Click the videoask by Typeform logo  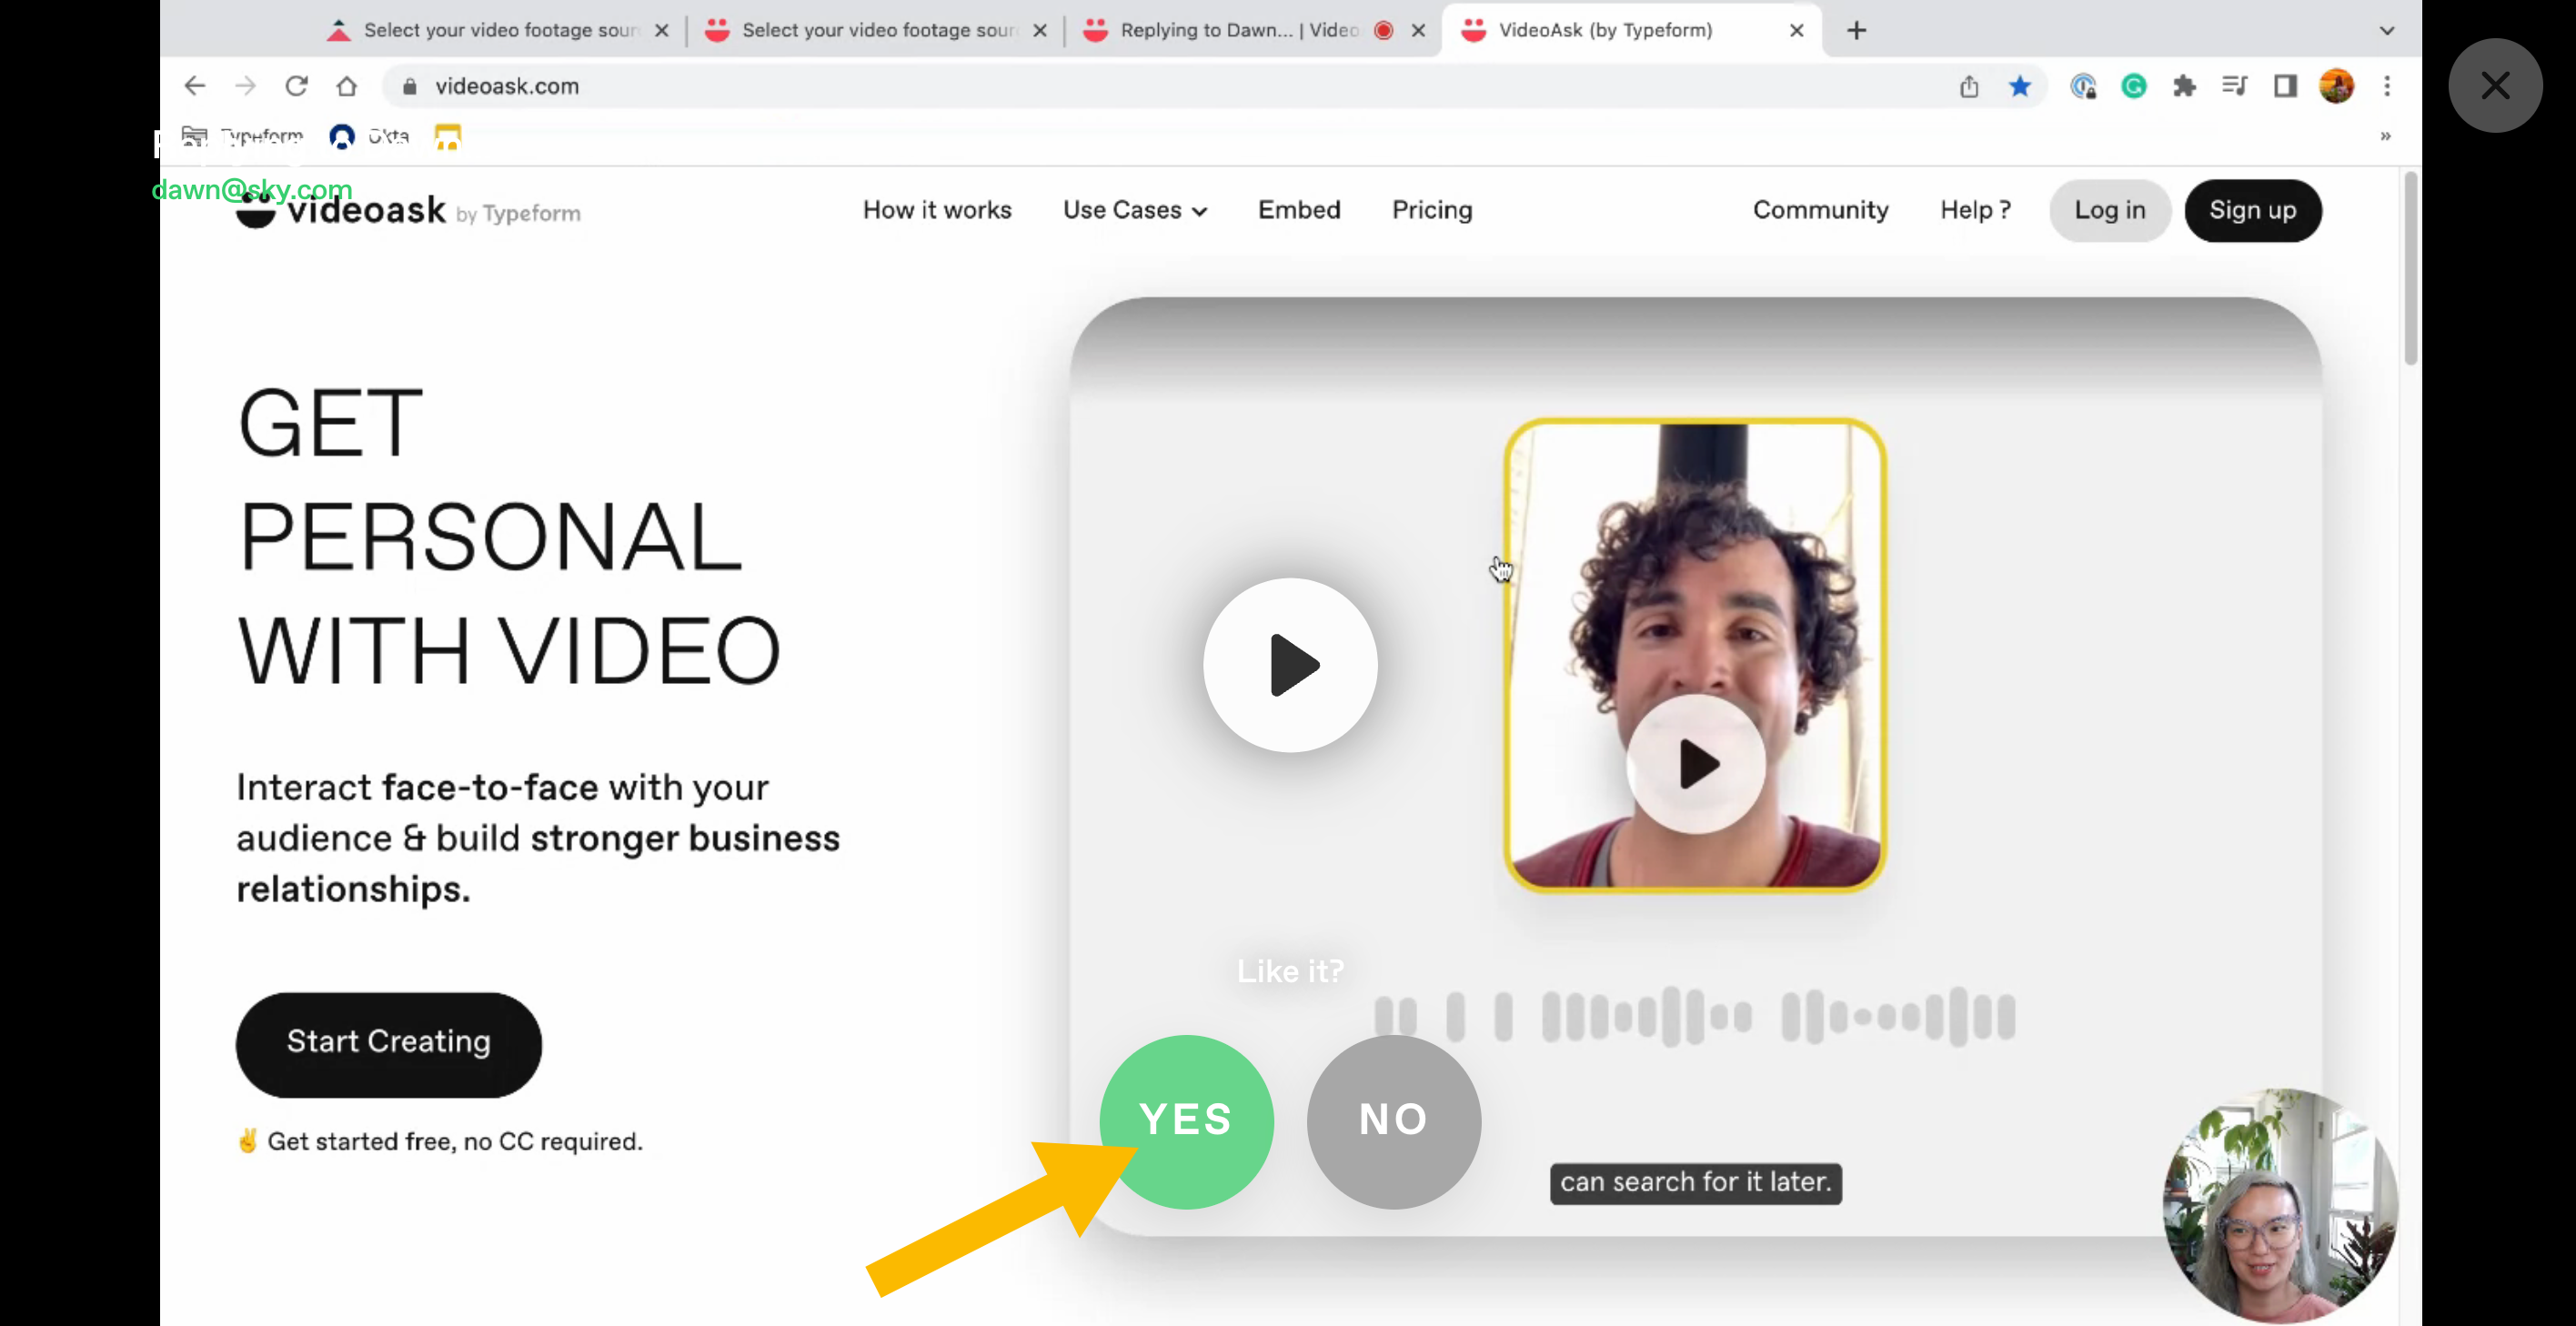408,210
